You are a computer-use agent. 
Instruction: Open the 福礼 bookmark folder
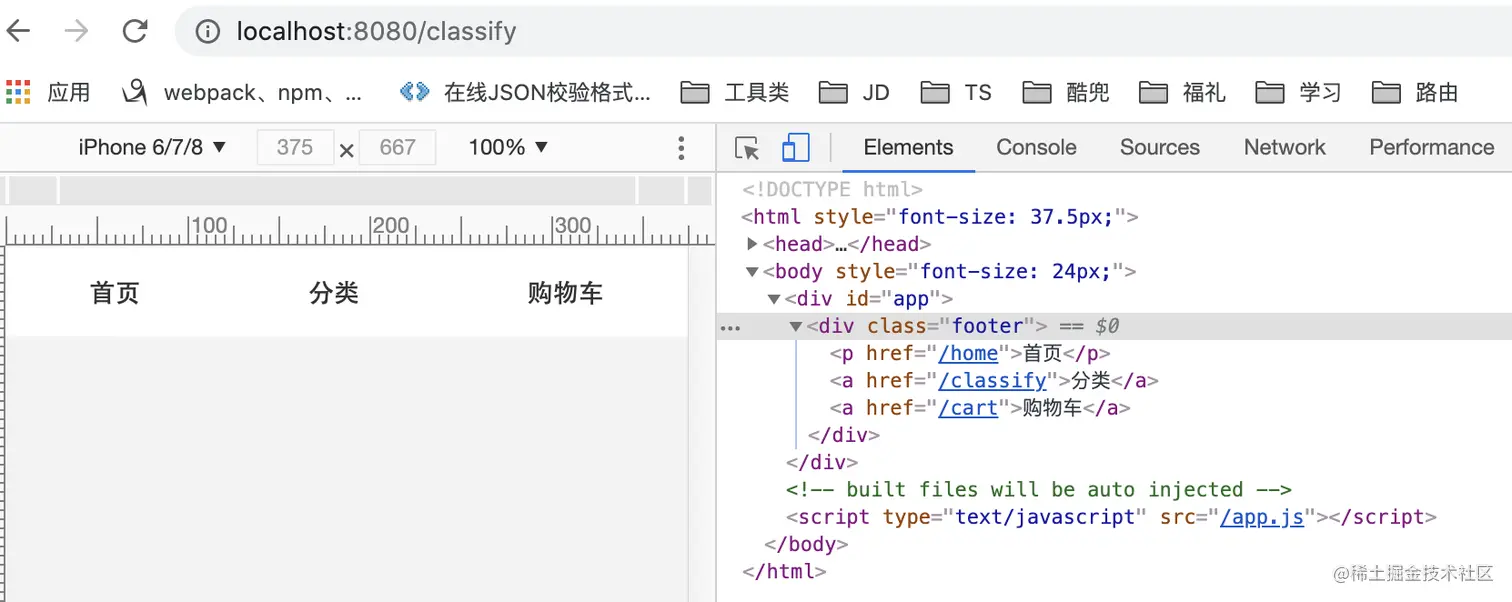point(1183,92)
